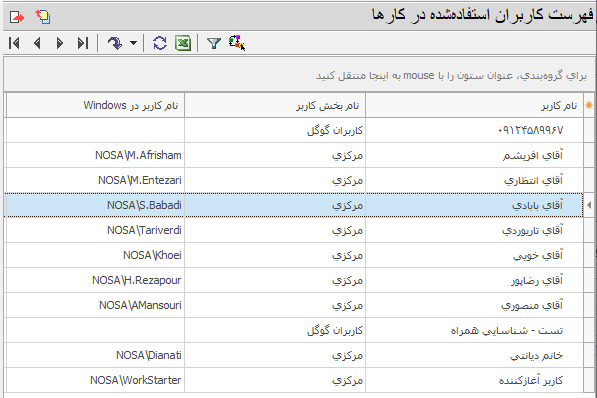
Task: Open the filter funnel tool
Action: click(214, 43)
